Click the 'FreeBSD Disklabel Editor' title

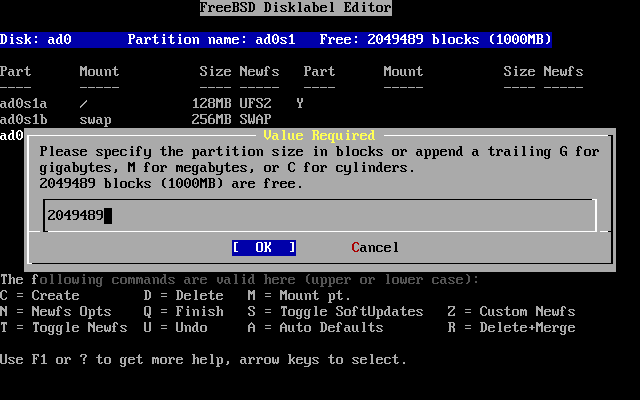coord(296,8)
